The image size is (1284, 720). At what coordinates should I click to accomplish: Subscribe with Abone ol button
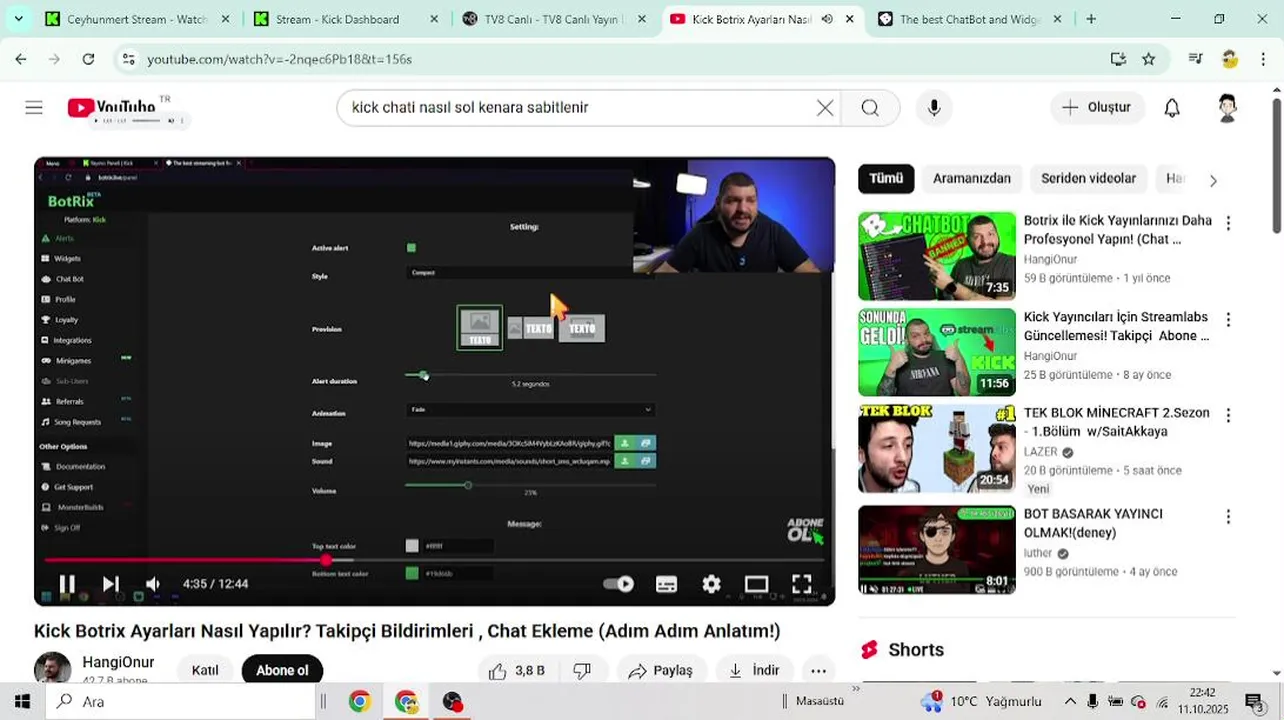pyautogui.click(x=282, y=670)
